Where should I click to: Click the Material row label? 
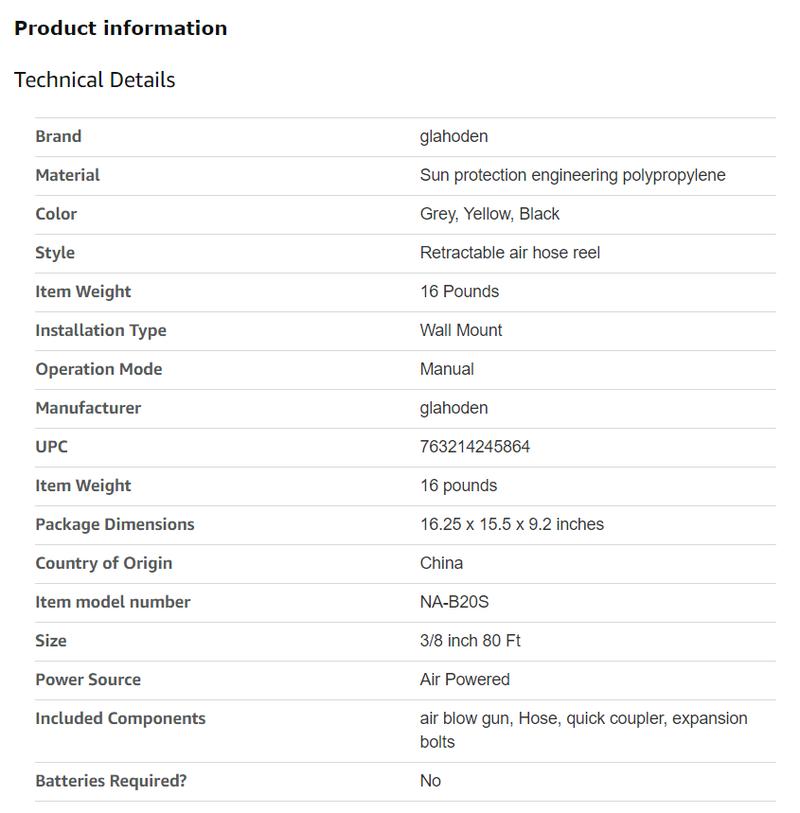tap(67, 175)
